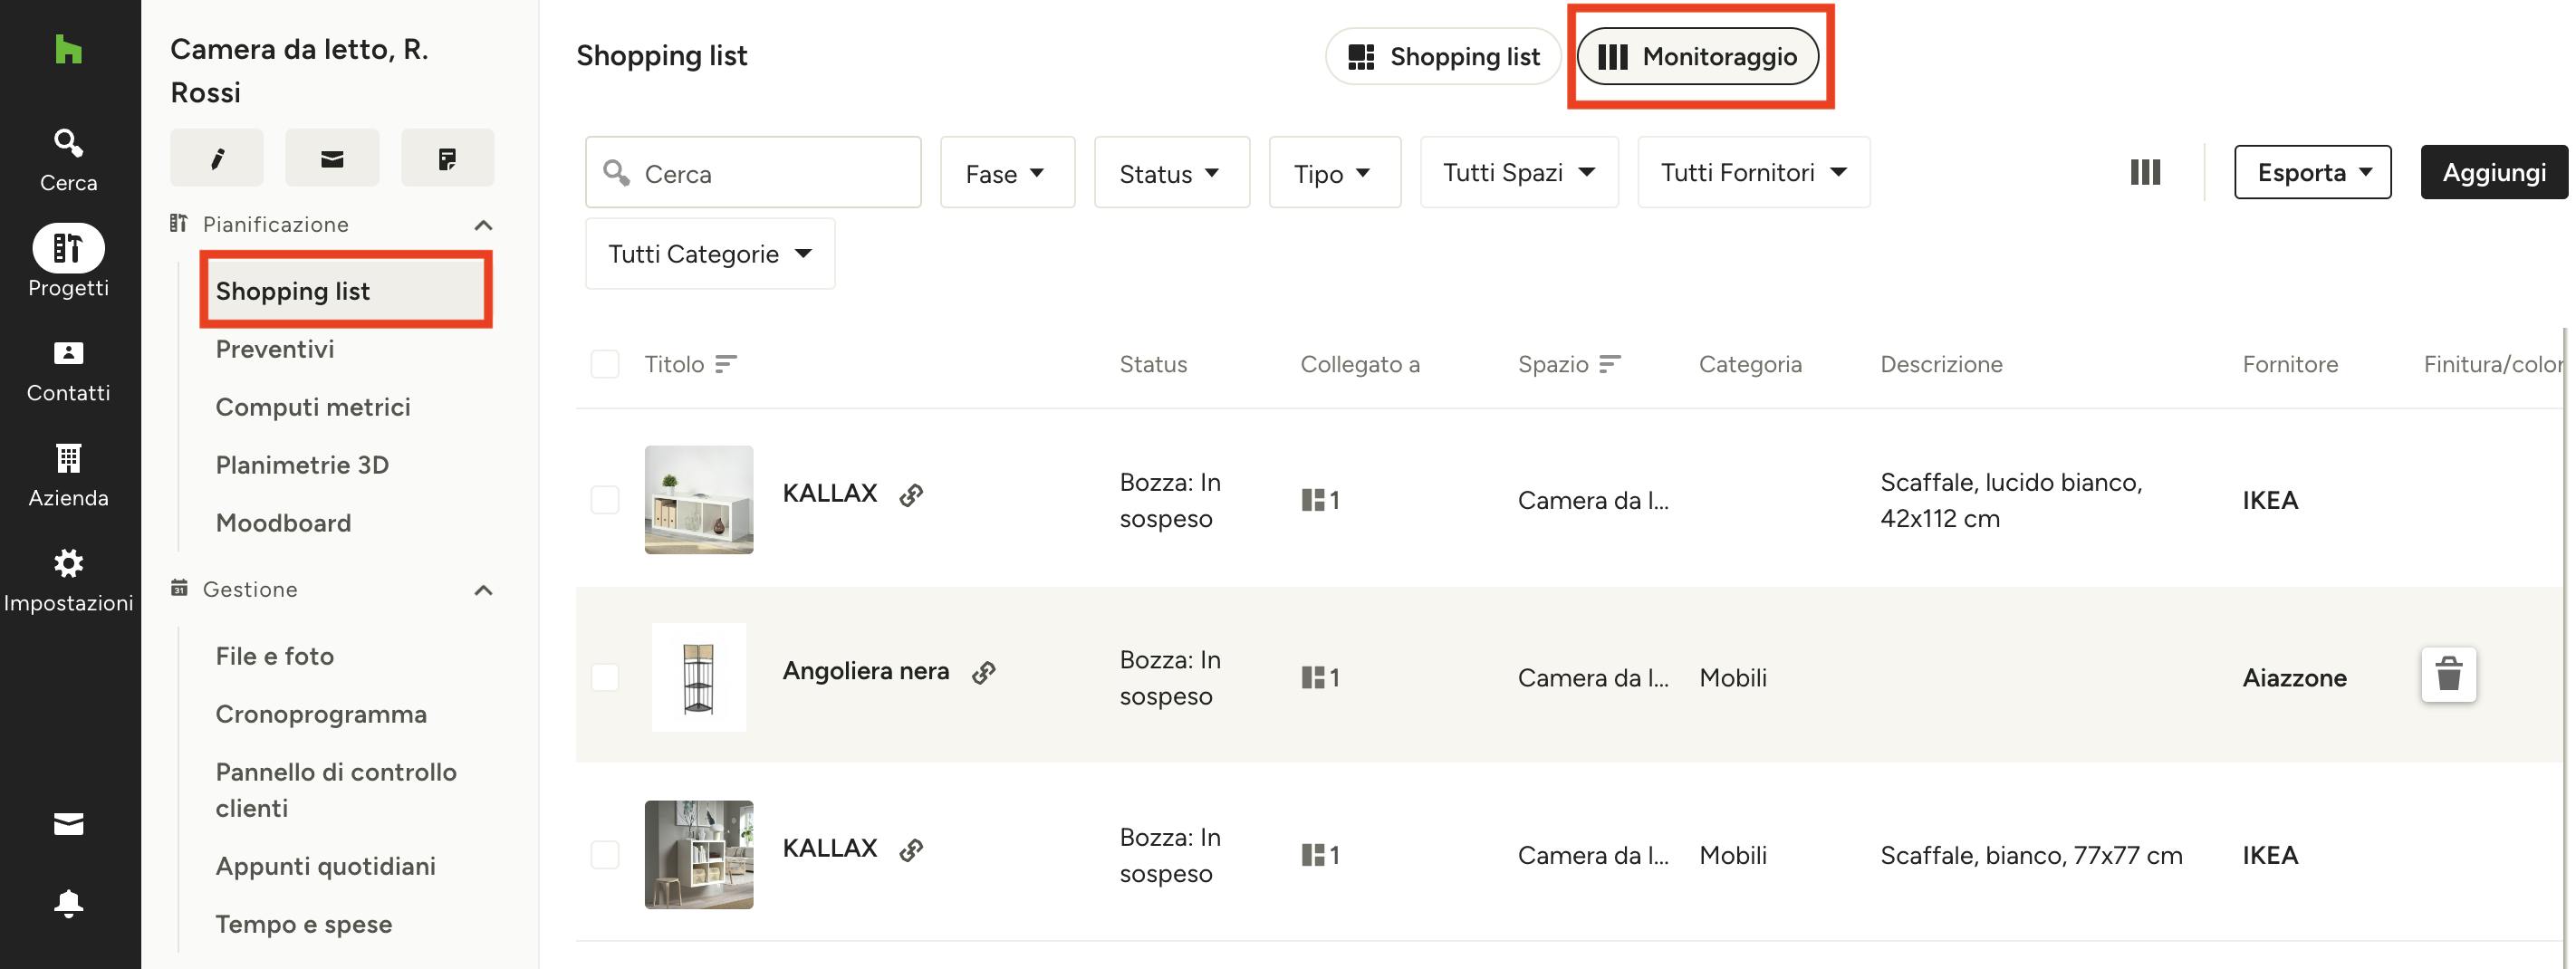Open Tempo e spese in sidebar
This screenshot has height=969, width=2576.
click(x=304, y=924)
